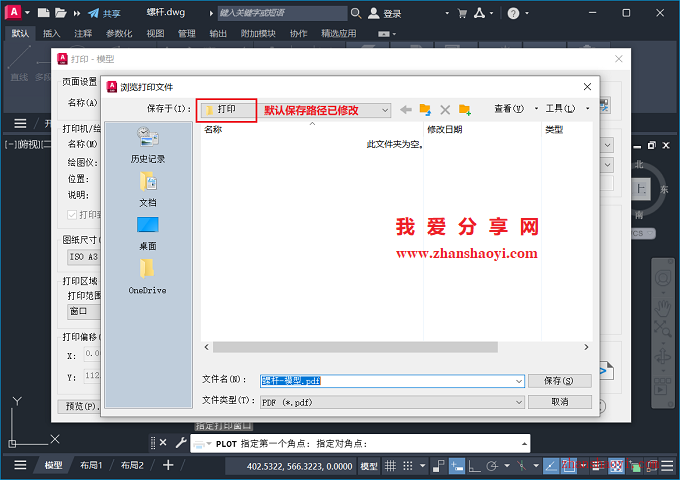Click the 文件名 filename input field
The image size is (680, 480).
click(x=390, y=381)
